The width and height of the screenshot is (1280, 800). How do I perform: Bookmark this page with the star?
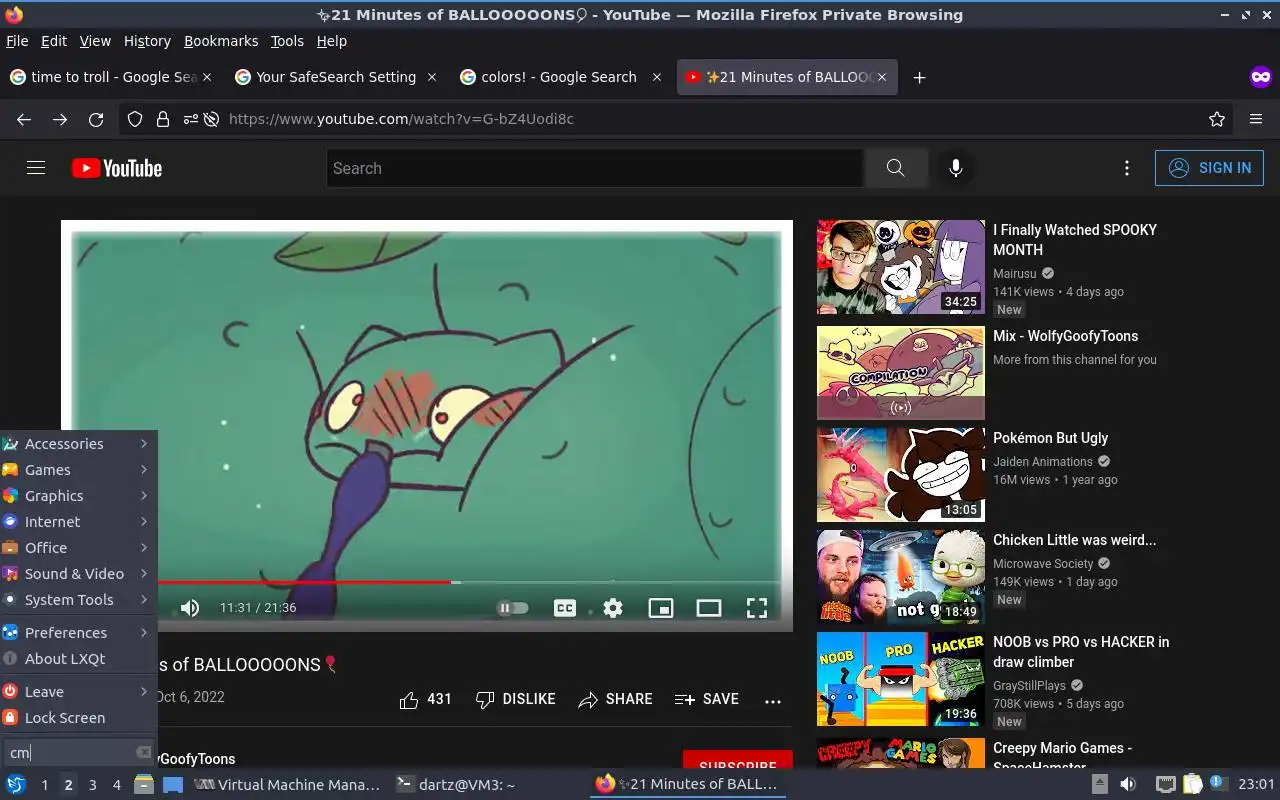click(x=1217, y=119)
